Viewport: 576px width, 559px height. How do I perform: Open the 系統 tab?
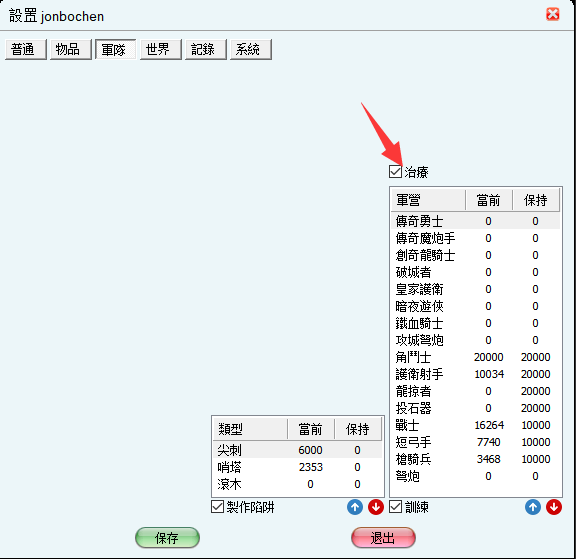click(251, 49)
